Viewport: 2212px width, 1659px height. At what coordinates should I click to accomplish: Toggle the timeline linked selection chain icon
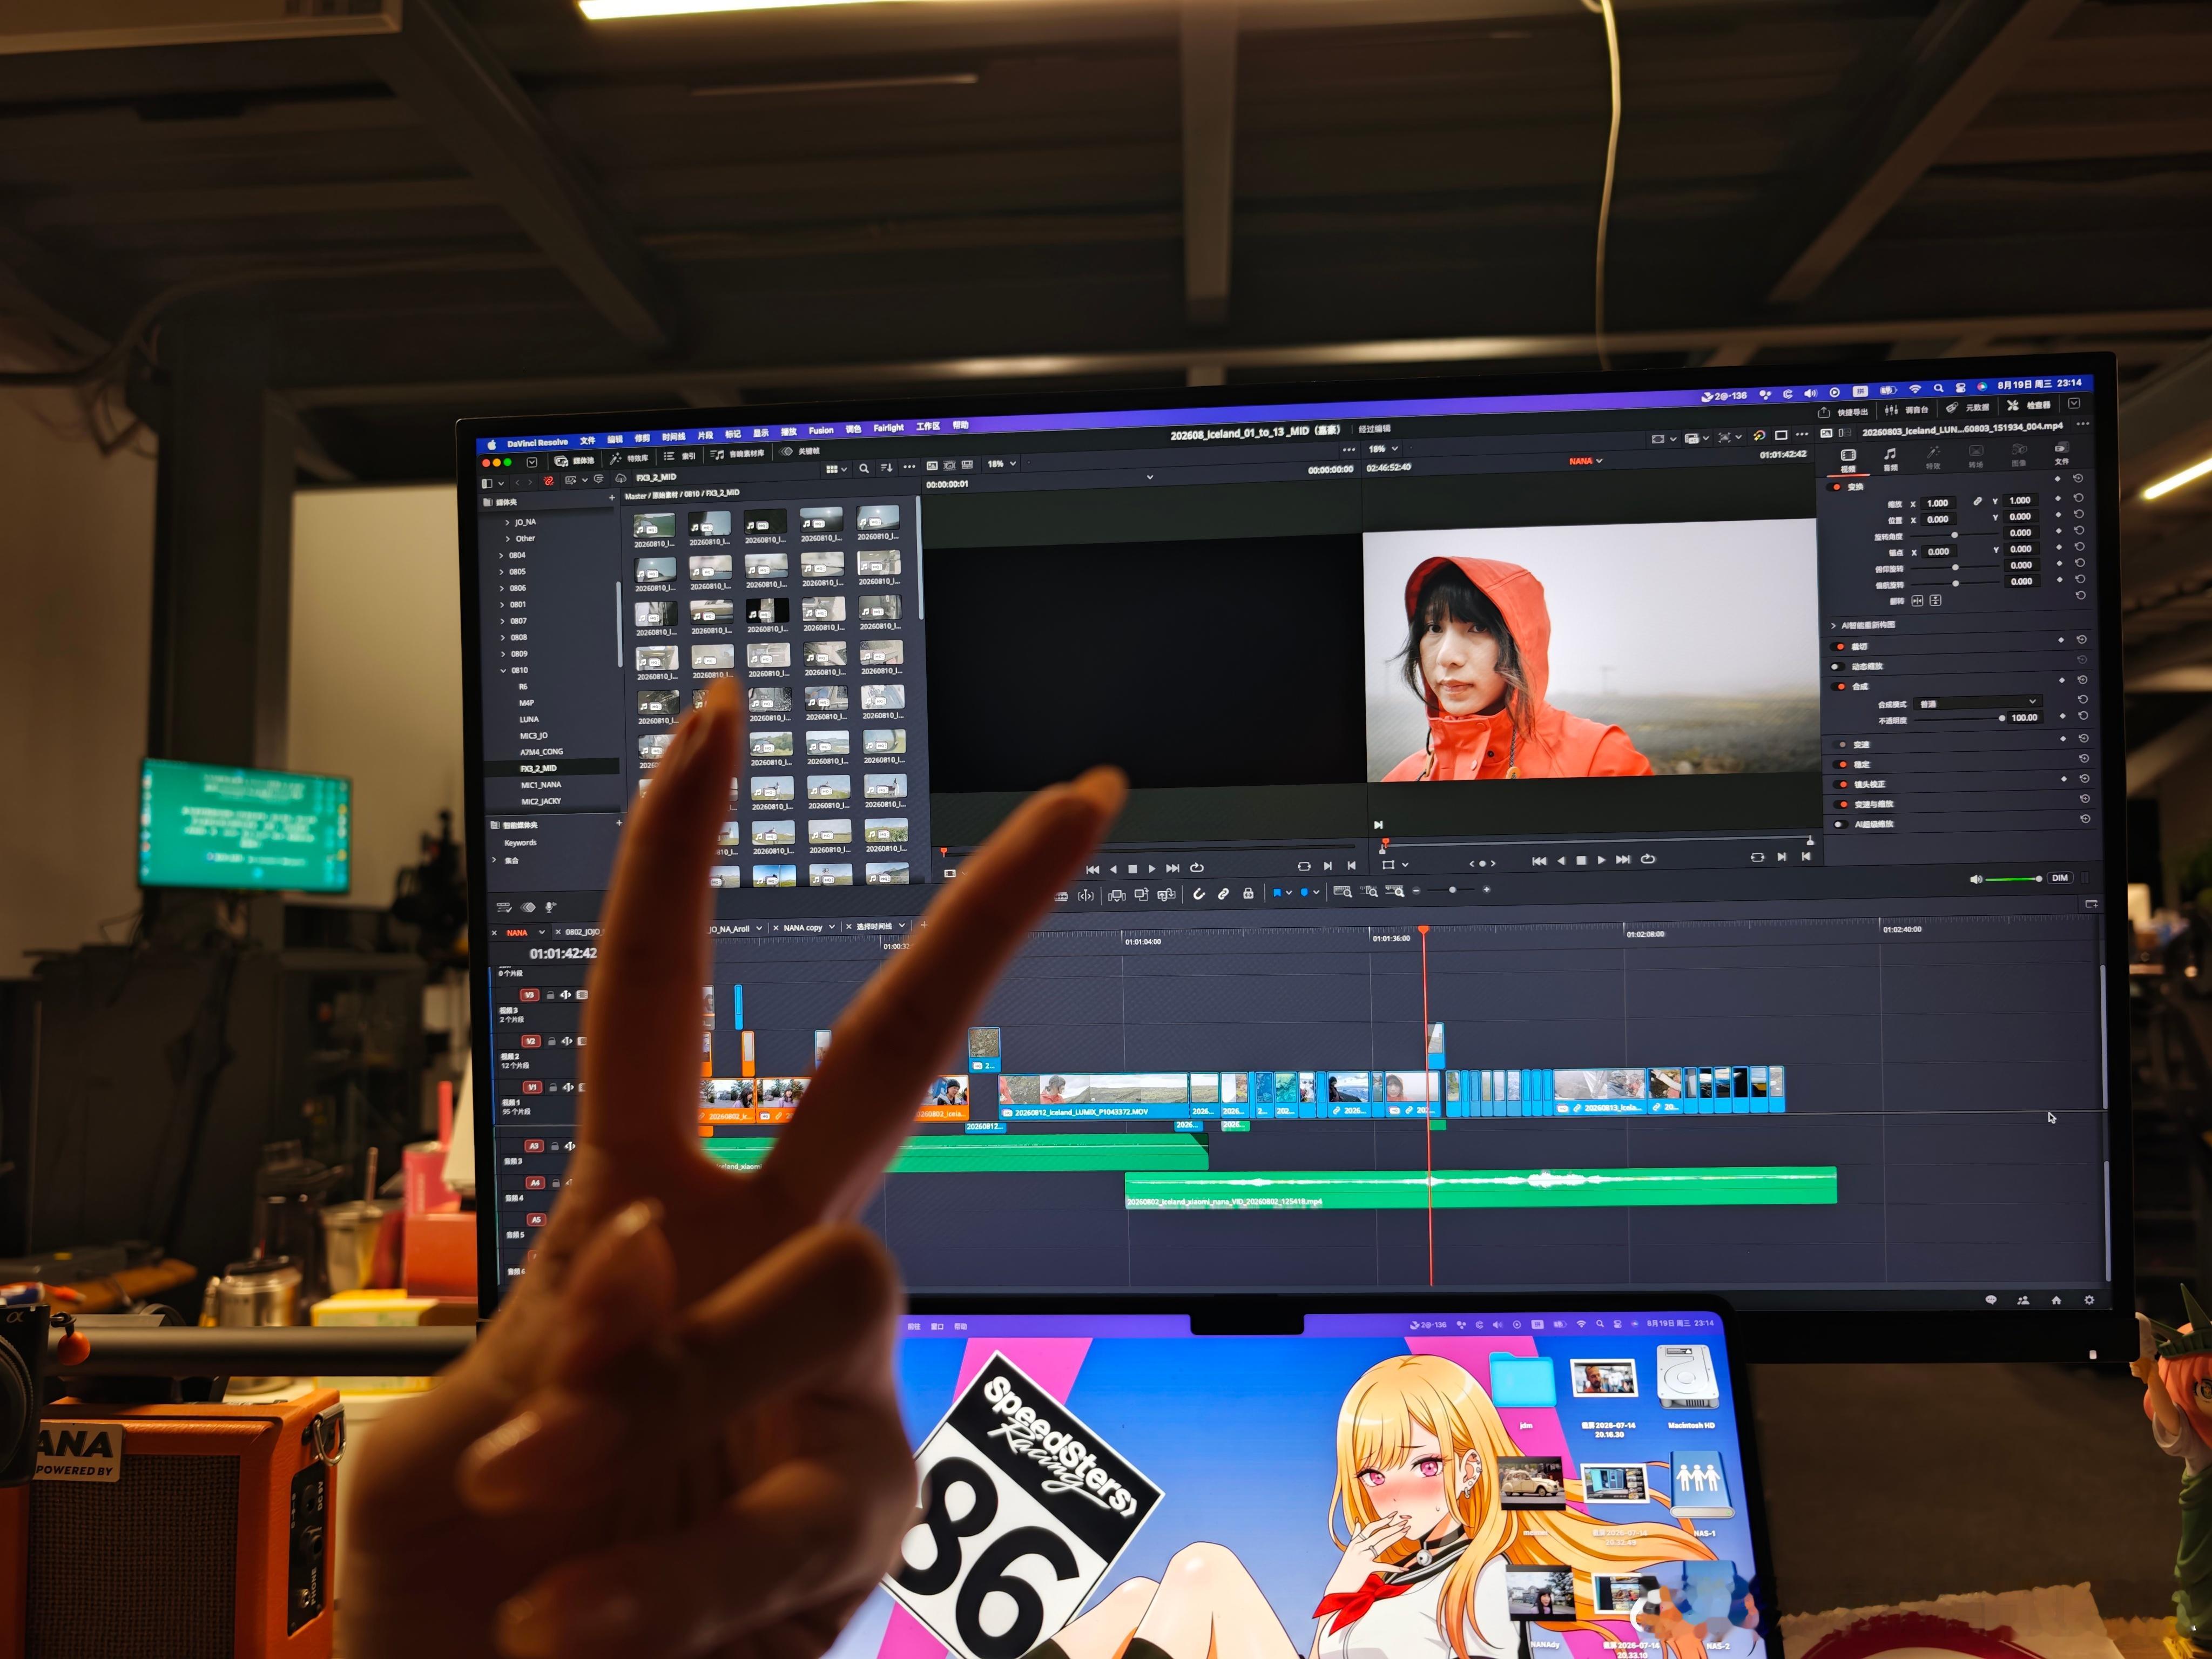[1223, 894]
